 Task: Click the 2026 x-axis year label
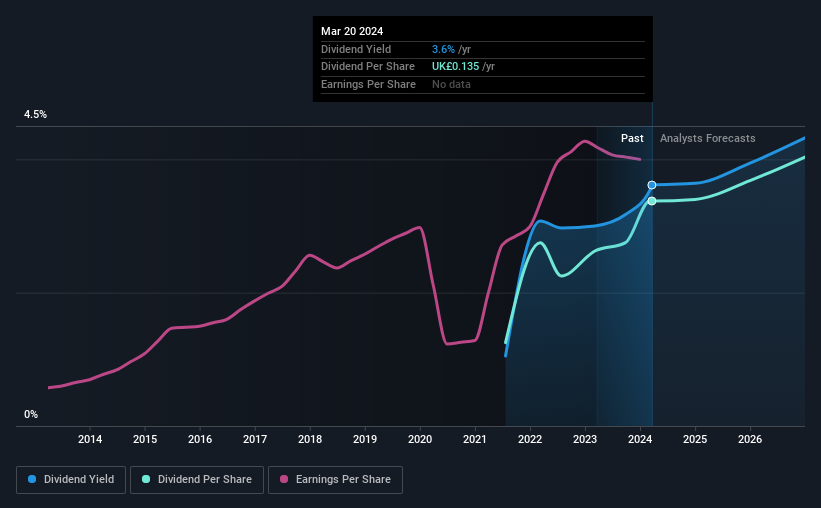tap(750, 439)
